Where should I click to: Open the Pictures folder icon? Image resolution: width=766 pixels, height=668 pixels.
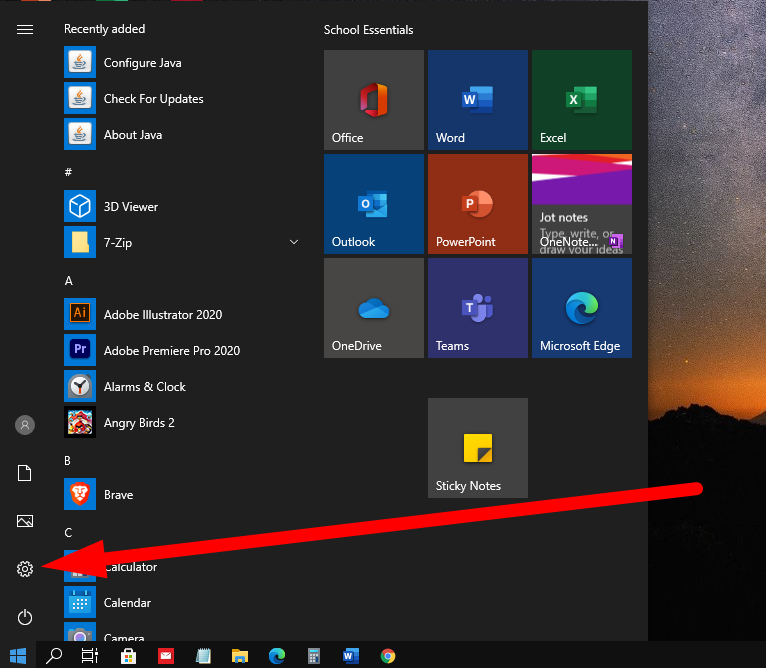pos(25,521)
